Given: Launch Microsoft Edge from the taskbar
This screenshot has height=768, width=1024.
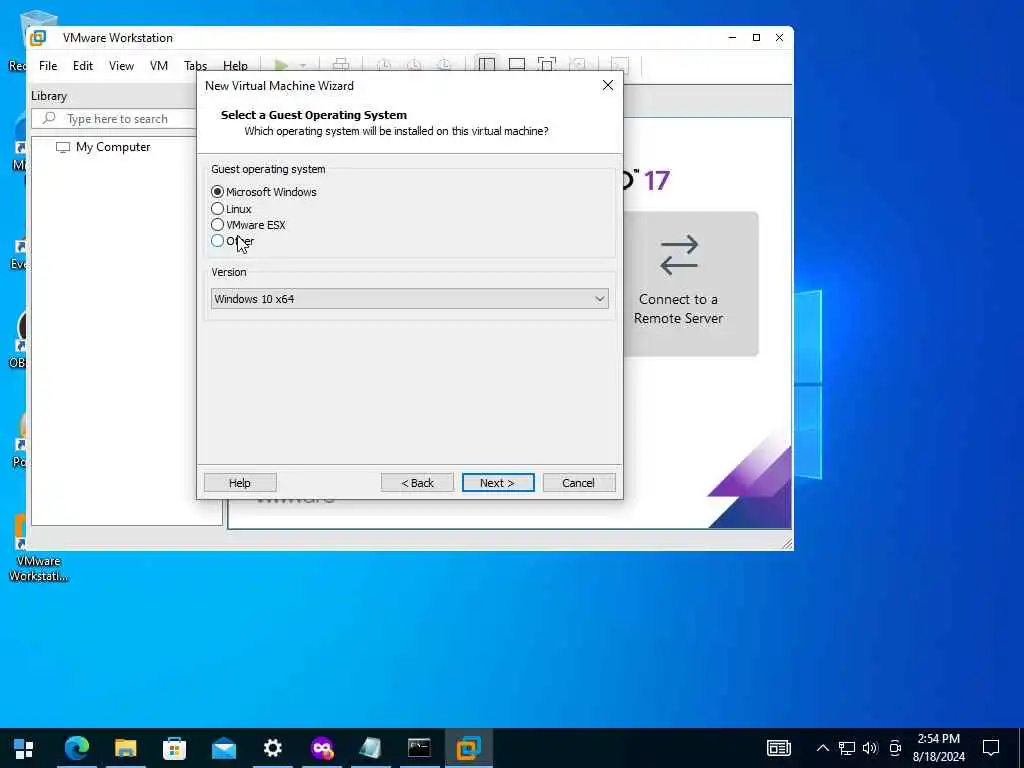Looking at the screenshot, I should 77,748.
